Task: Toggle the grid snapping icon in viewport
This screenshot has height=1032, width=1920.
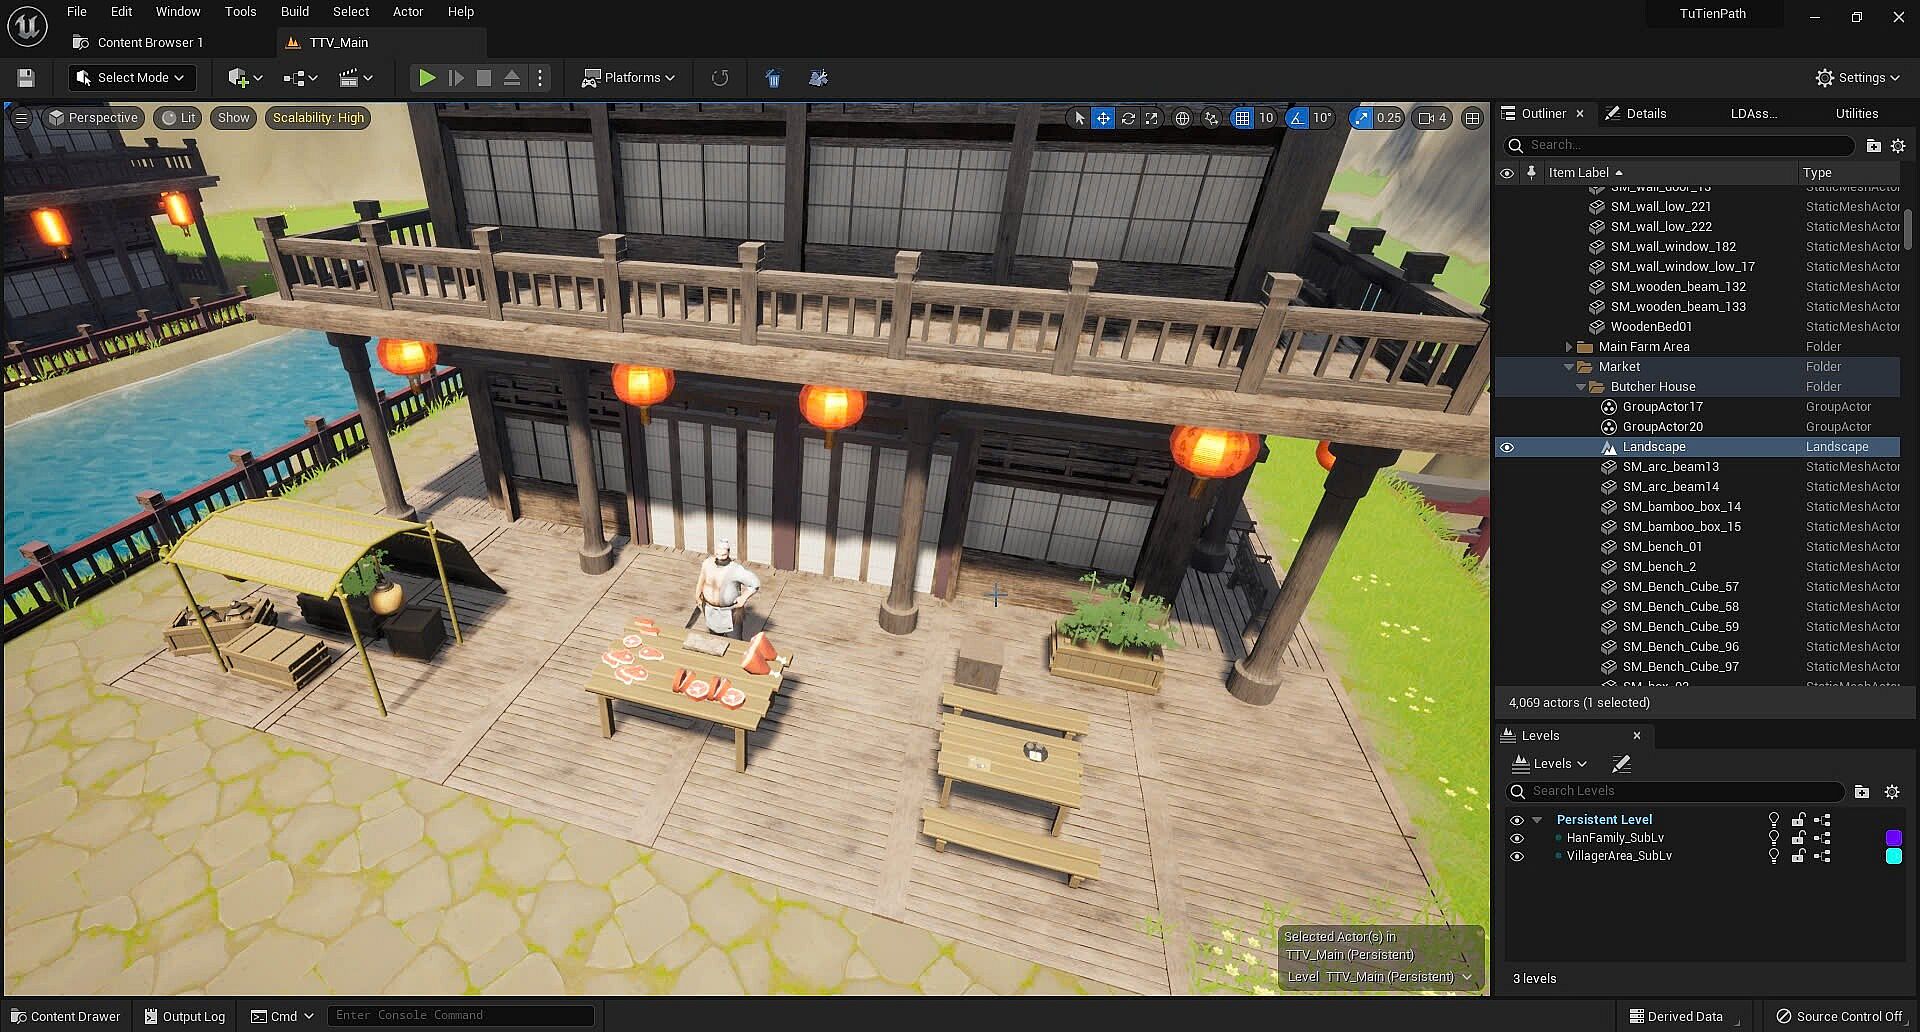Action: click(x=1242, y=118)
